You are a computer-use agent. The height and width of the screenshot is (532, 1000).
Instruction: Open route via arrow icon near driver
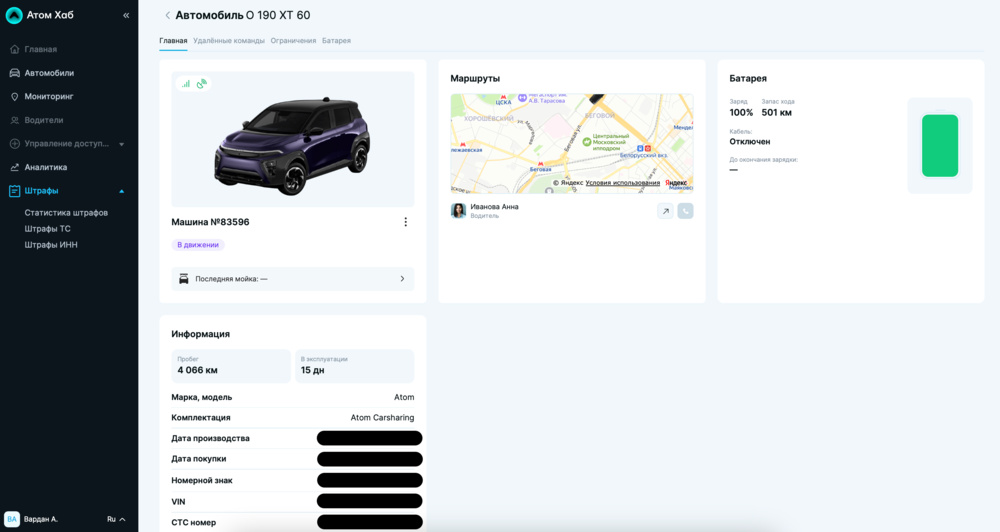665,211
